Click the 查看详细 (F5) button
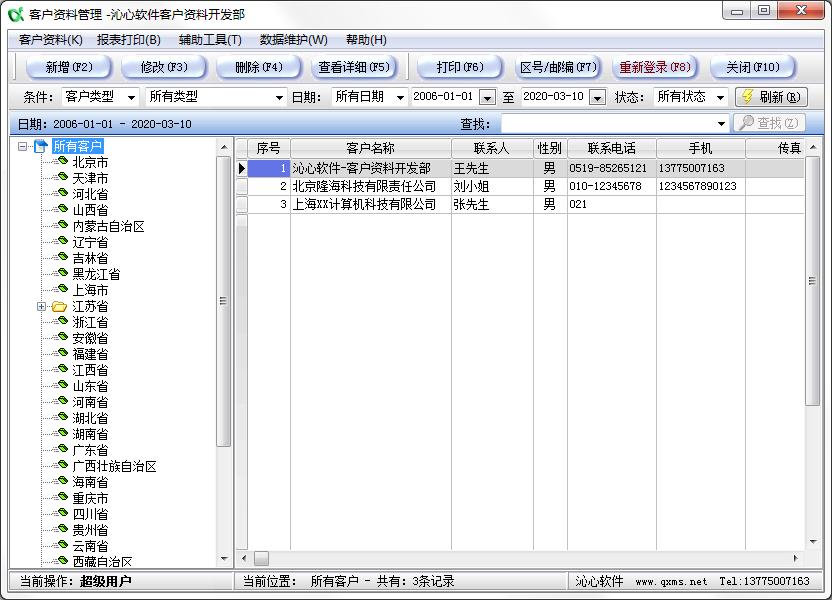Image resolution: width=832 pixels, height=600 pixels. coord(353,67)
